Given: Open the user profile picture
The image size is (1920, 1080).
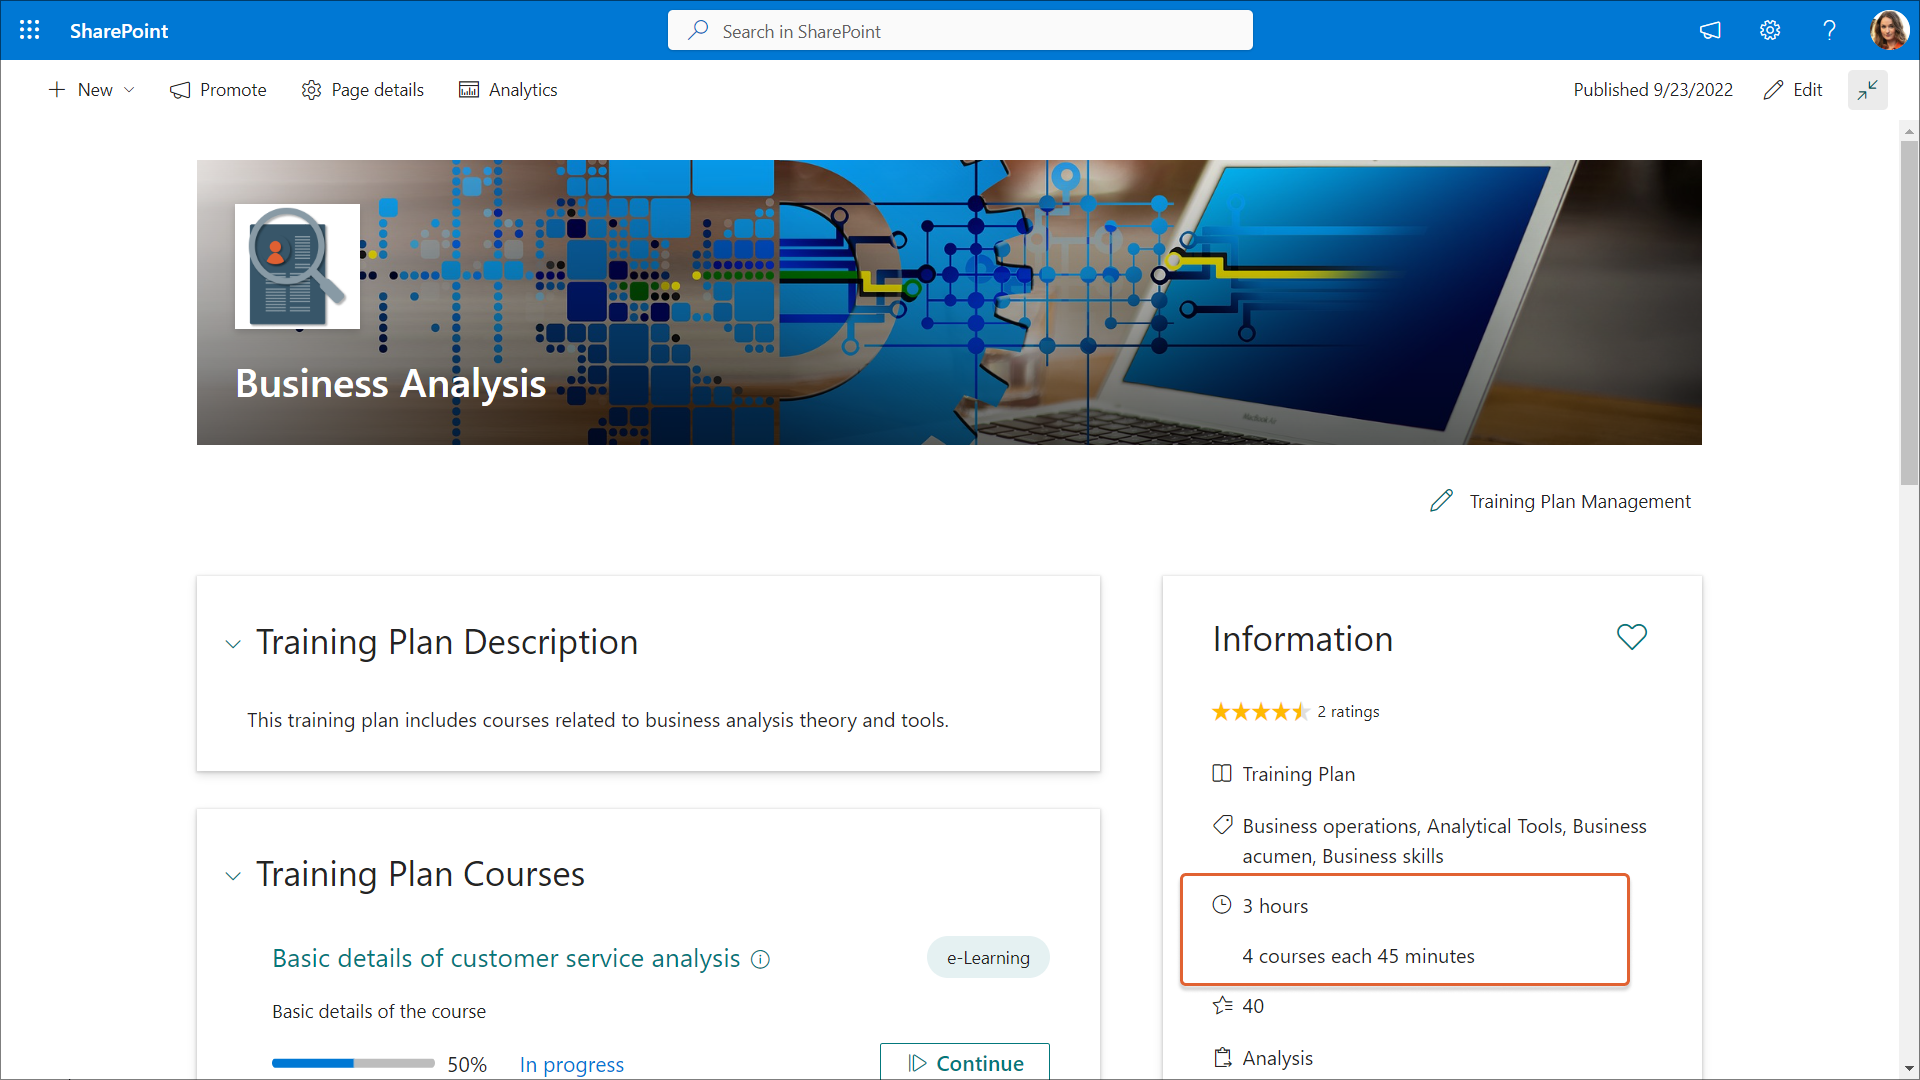Looking at the screenshot, I should (x=1889, y=30).
